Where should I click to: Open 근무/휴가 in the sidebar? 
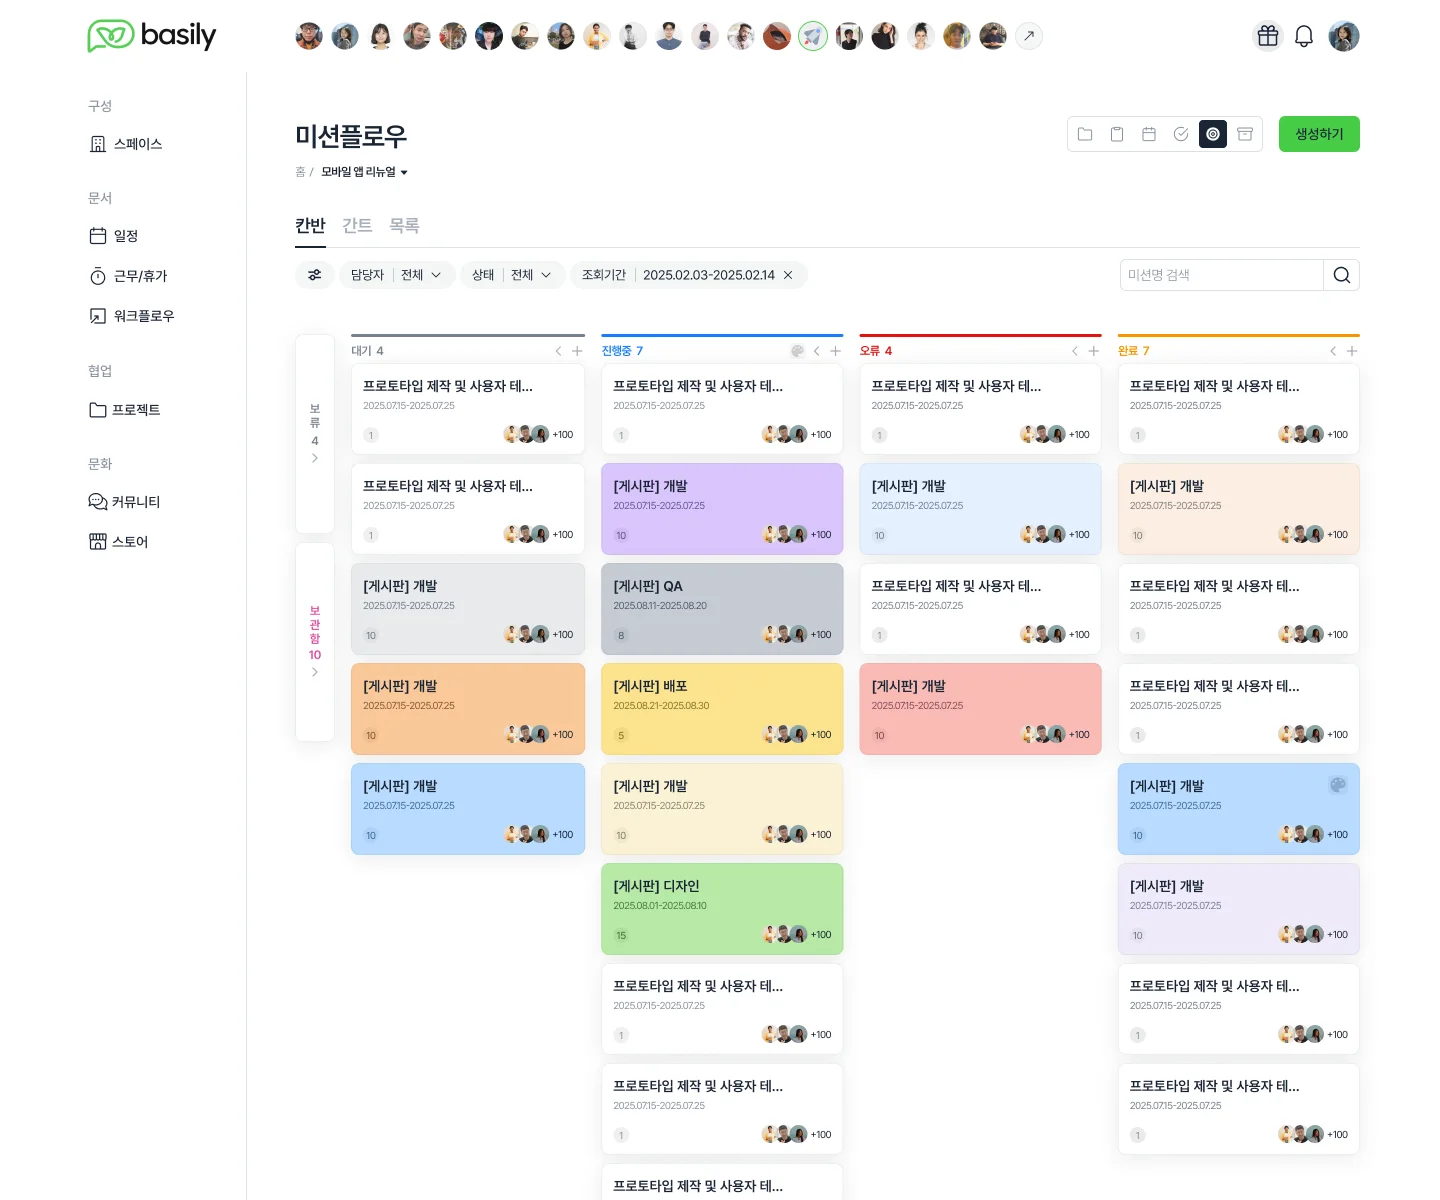coord(128,276)
